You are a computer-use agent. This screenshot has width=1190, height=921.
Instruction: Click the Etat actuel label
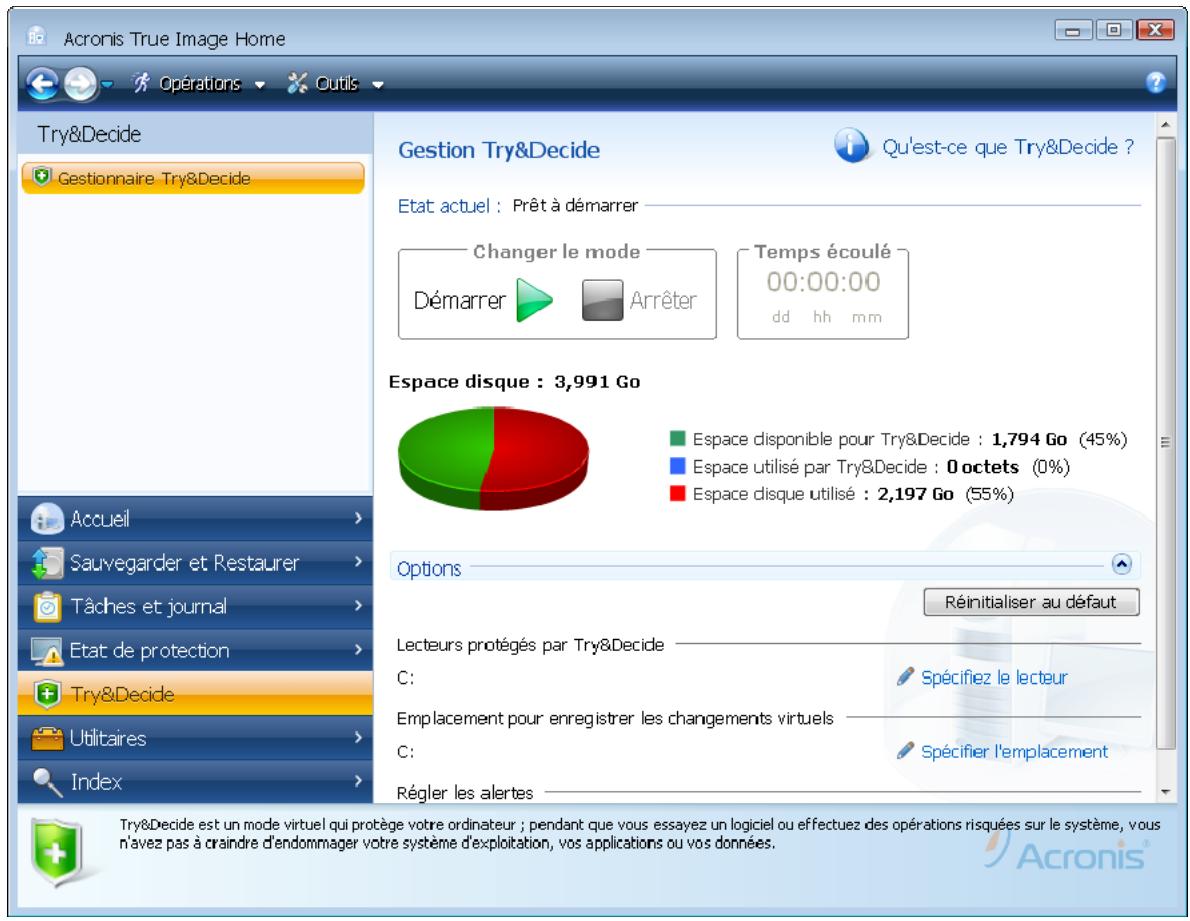(449, 206)
